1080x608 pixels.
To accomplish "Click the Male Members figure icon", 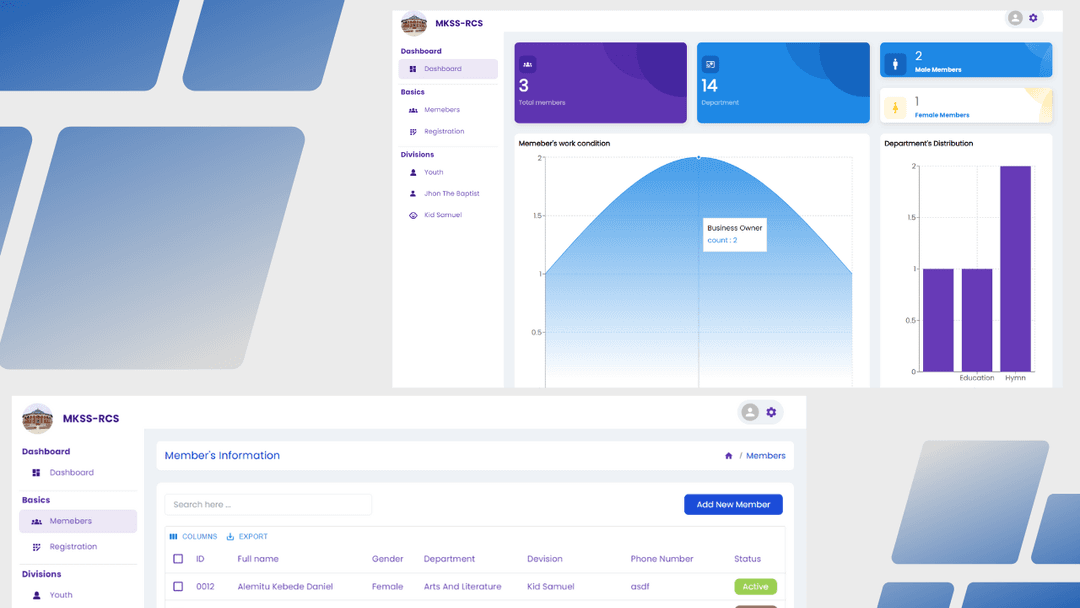I will [895, 64].
